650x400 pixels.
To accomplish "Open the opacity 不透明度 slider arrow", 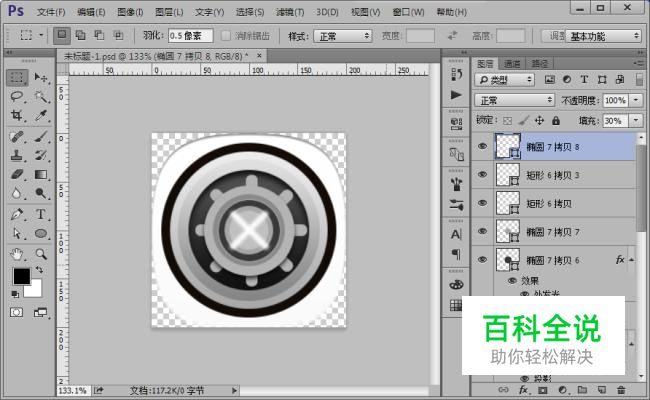I will coord(636,100).
